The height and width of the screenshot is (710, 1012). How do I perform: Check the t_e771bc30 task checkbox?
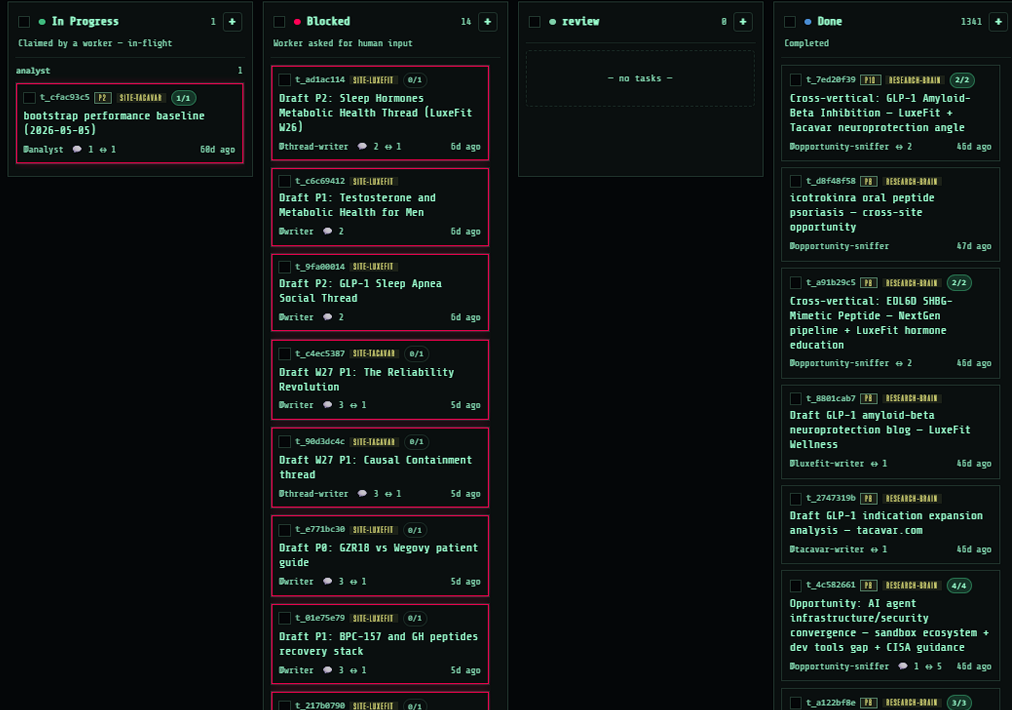pos(284,530)
